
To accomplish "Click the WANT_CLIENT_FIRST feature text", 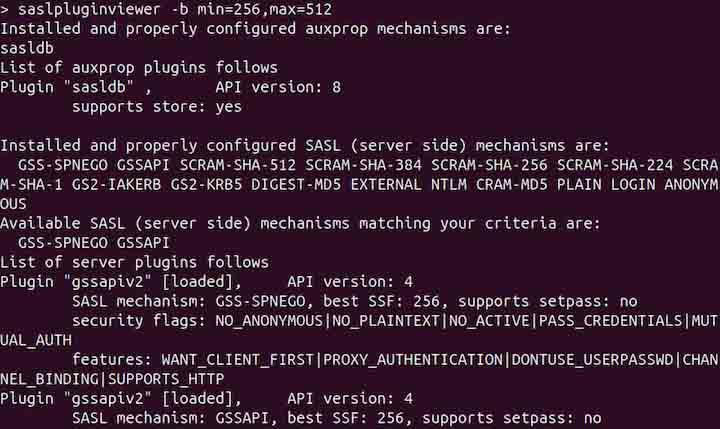I will point(242,358).
